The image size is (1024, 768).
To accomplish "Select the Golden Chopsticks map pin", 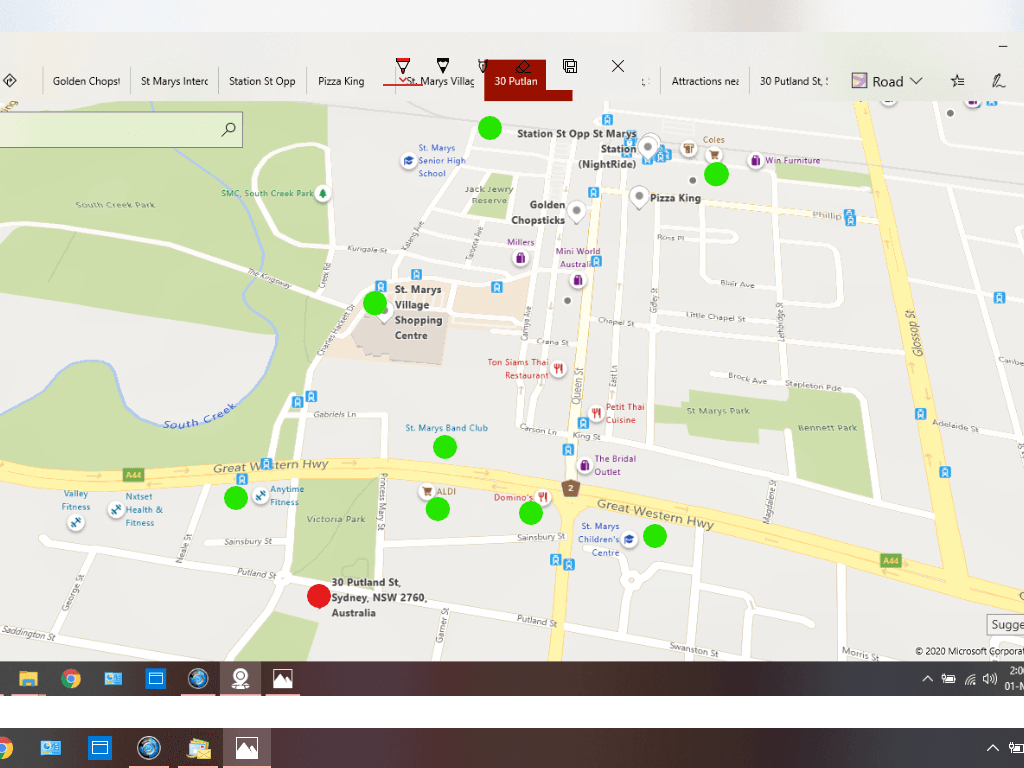I will pos(576,210).
